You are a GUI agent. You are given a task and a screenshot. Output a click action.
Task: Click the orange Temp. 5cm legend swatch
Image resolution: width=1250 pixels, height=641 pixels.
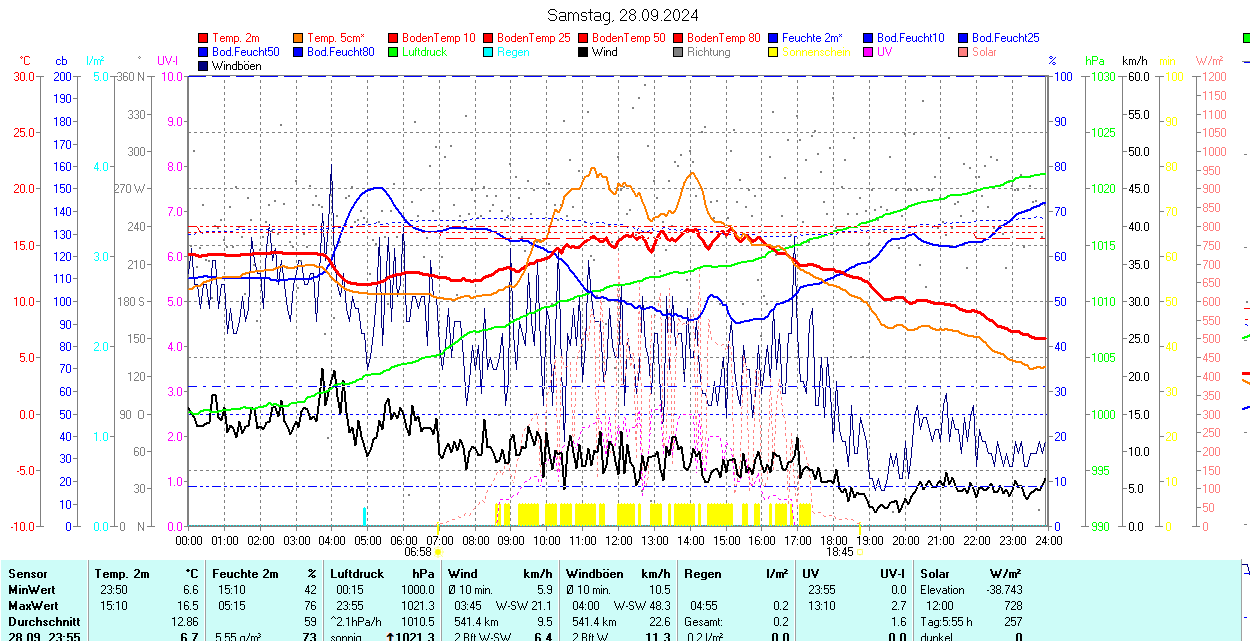(x=299, y=38)
